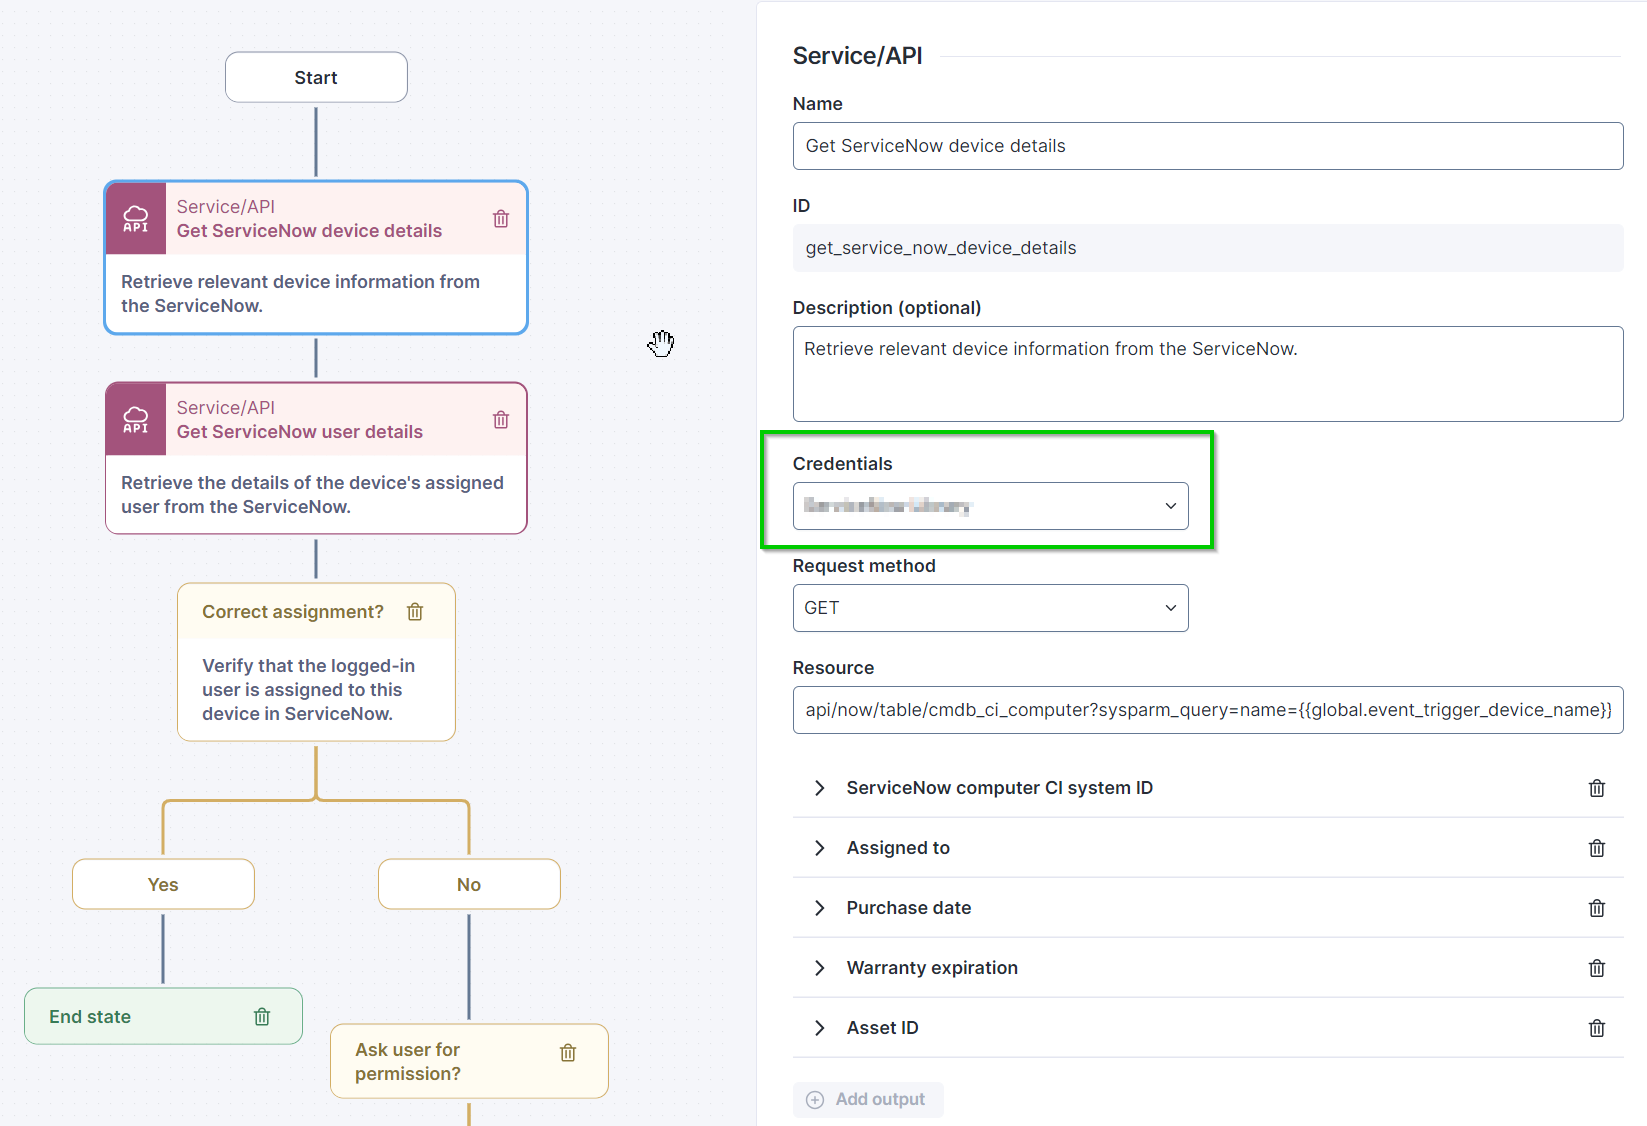Remove the Warranty expiration output

click(1597, 968)
